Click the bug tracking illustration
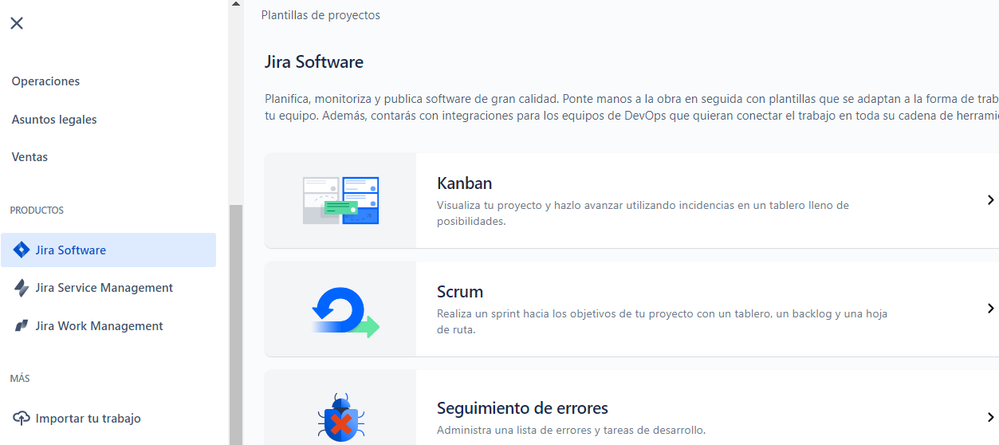Image resolution: width=999 pixels, height=445 pixels. point(341,418)
